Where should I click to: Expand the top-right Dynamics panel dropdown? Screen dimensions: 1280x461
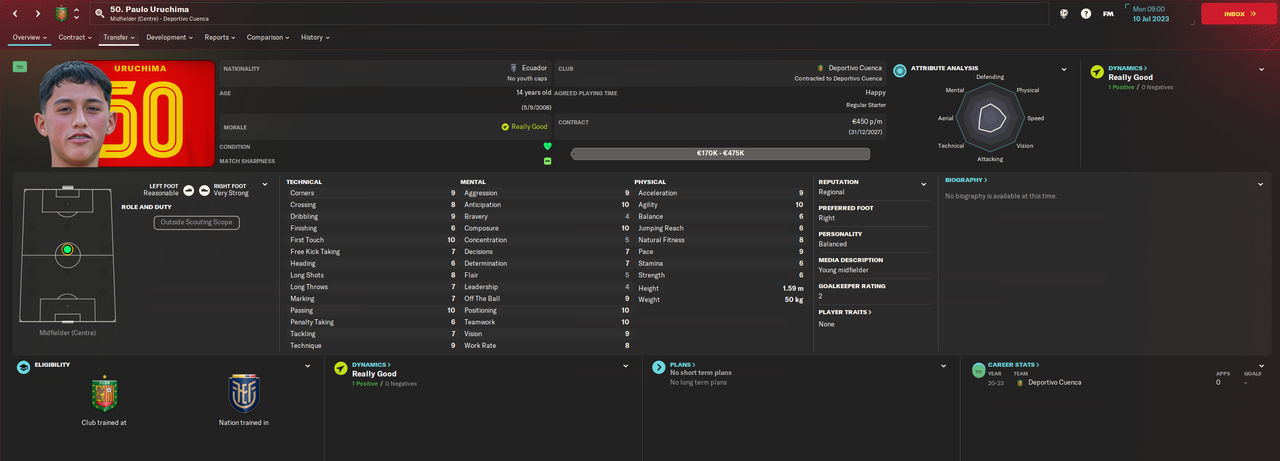click(1262, 70)
